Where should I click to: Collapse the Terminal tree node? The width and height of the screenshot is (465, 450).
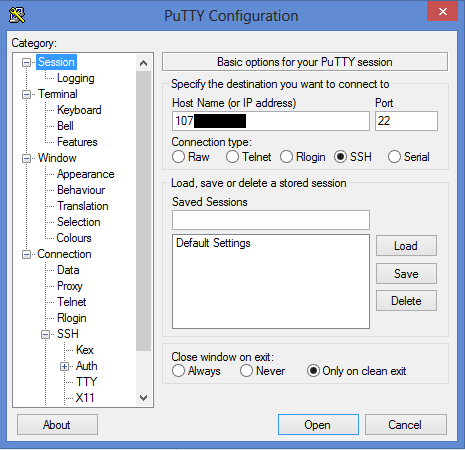[x=26, y=94]
